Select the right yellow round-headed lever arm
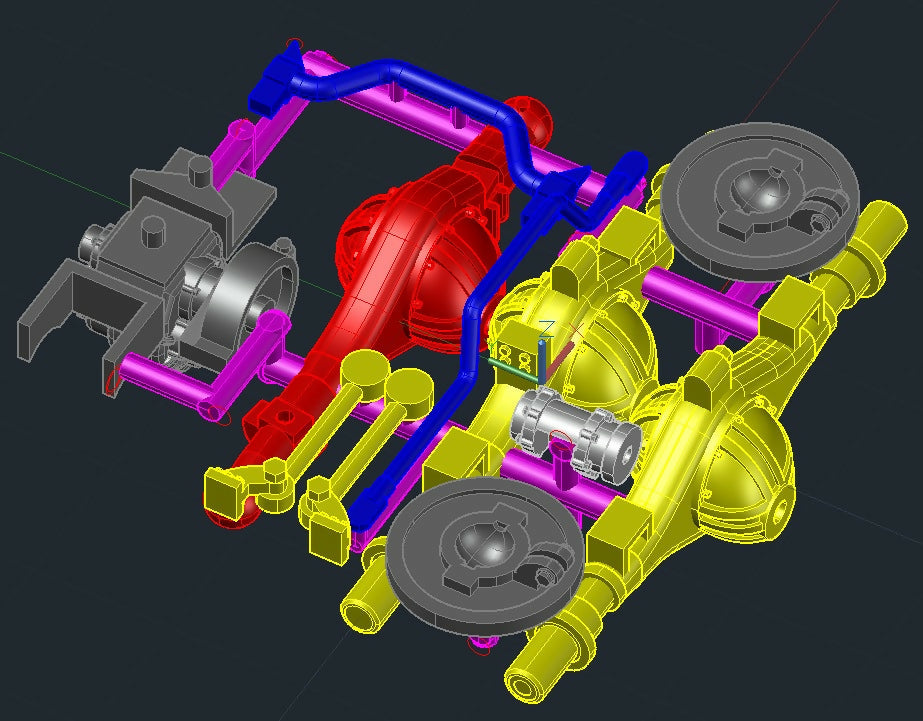Viewport: 923px width, 721px height. pos(375,430)
